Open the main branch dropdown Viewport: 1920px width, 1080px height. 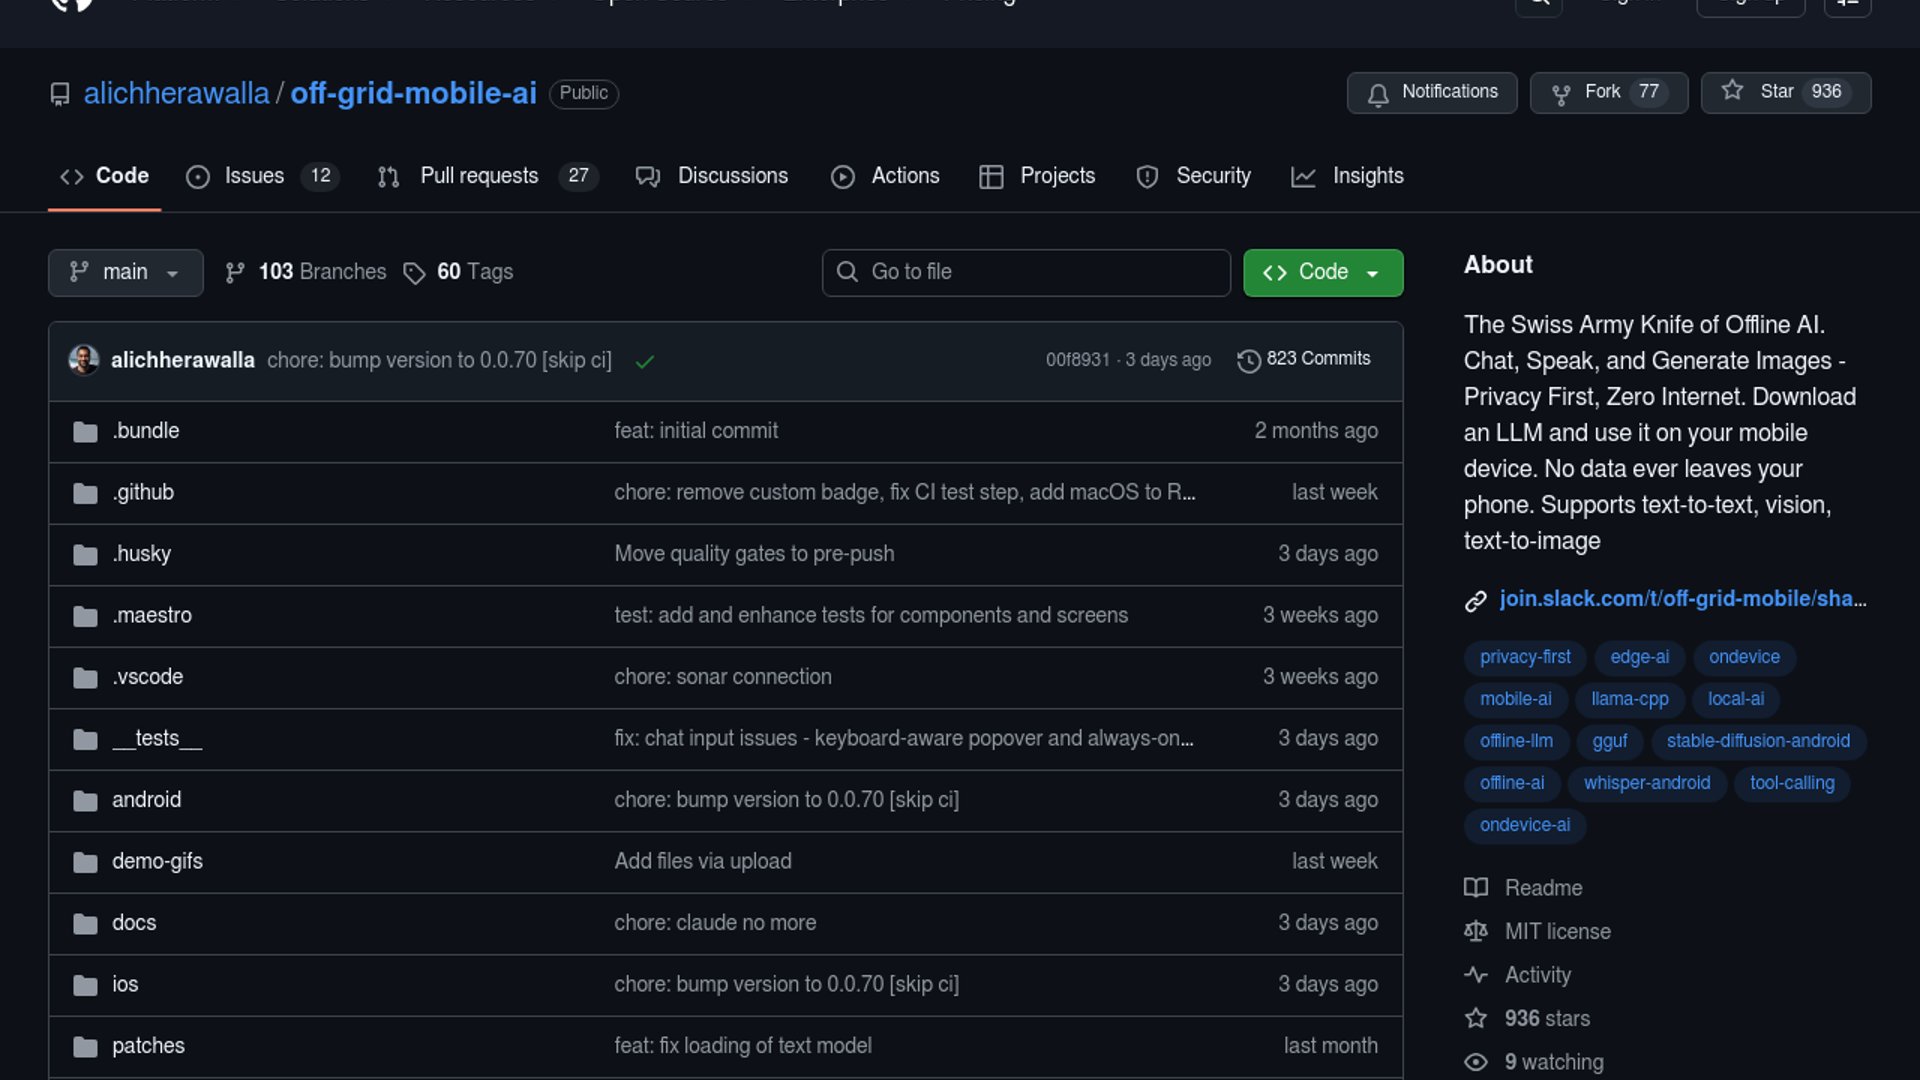125,273
